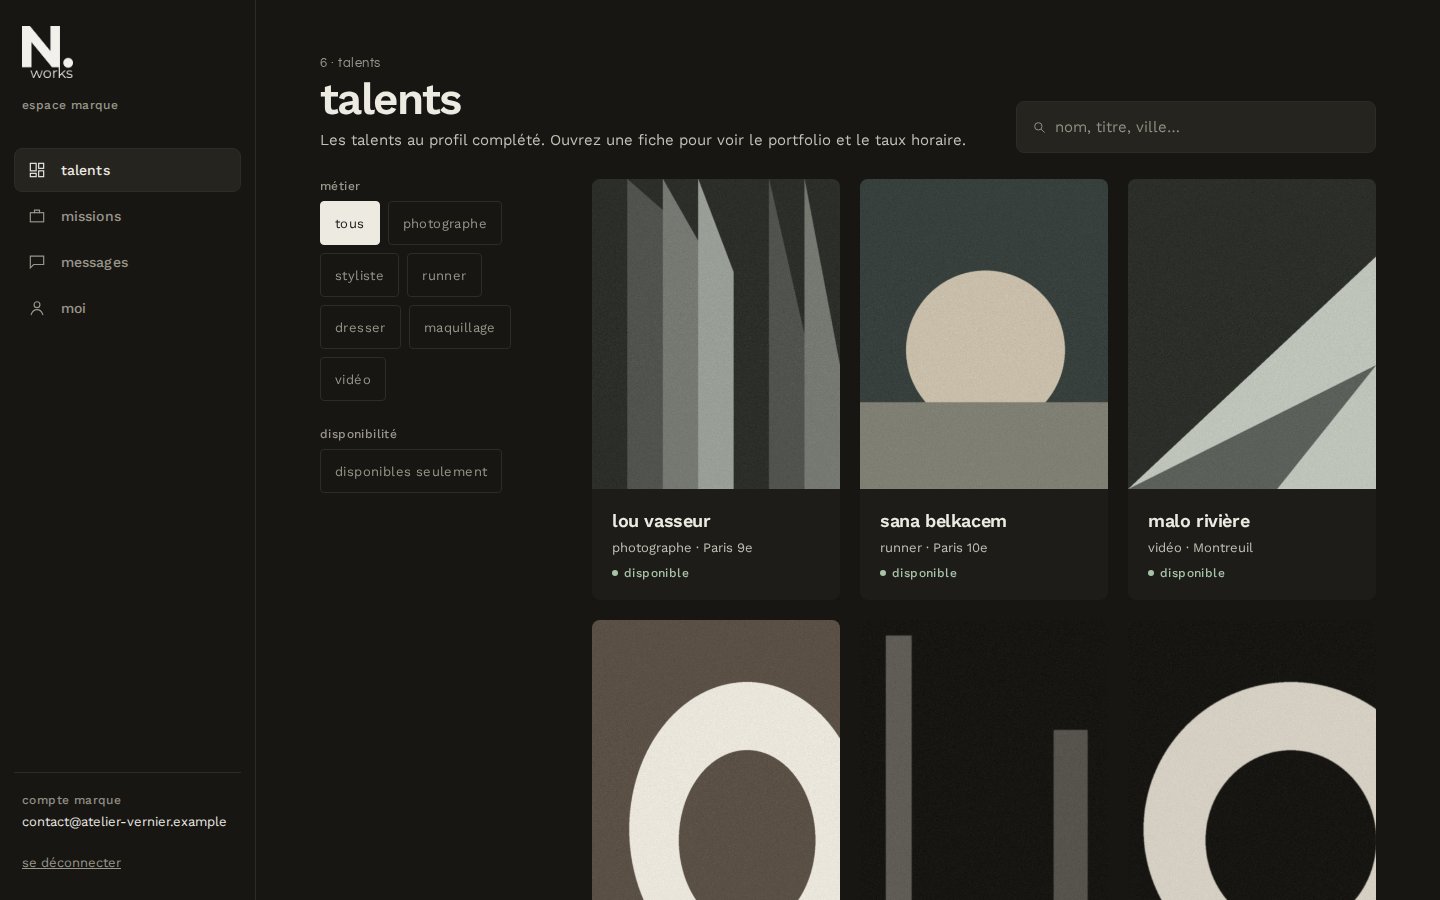Open messages section

(127, 262)
